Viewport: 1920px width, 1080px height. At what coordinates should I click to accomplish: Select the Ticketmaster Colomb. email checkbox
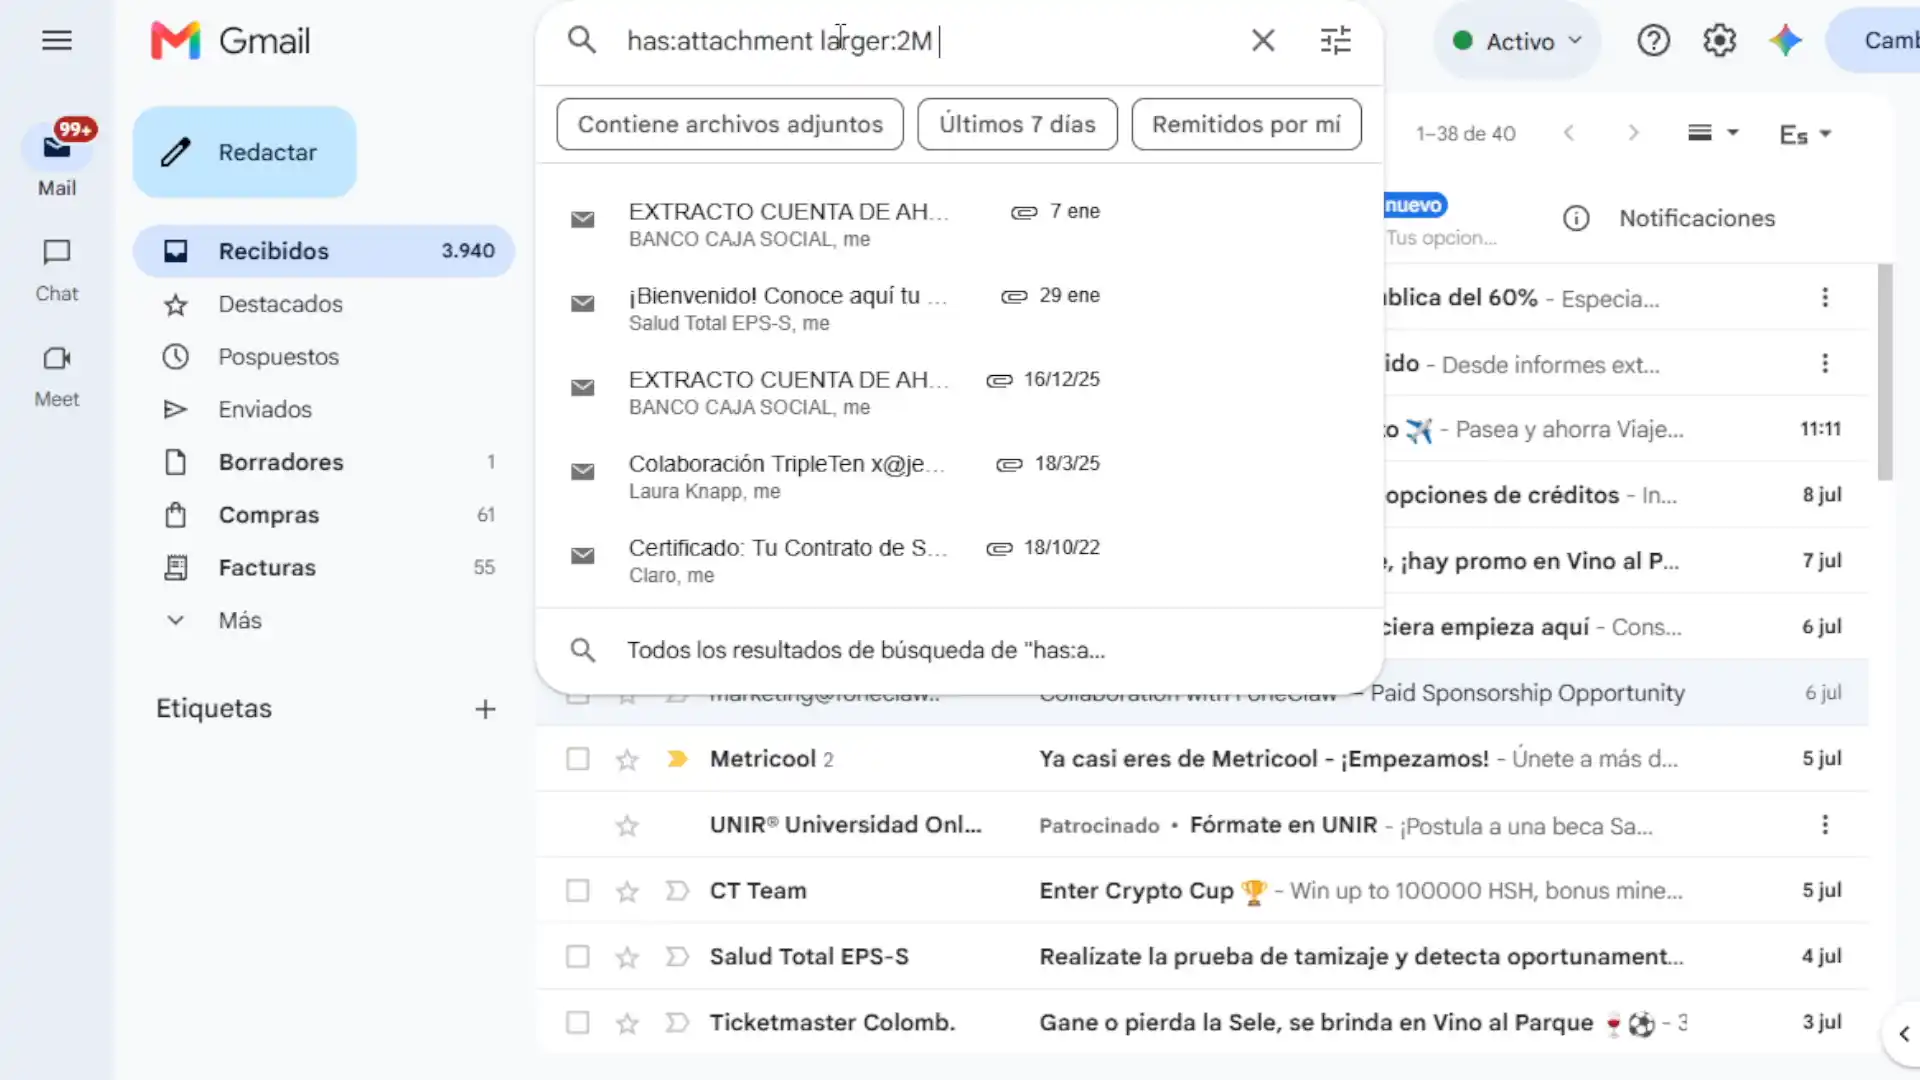578,1022
